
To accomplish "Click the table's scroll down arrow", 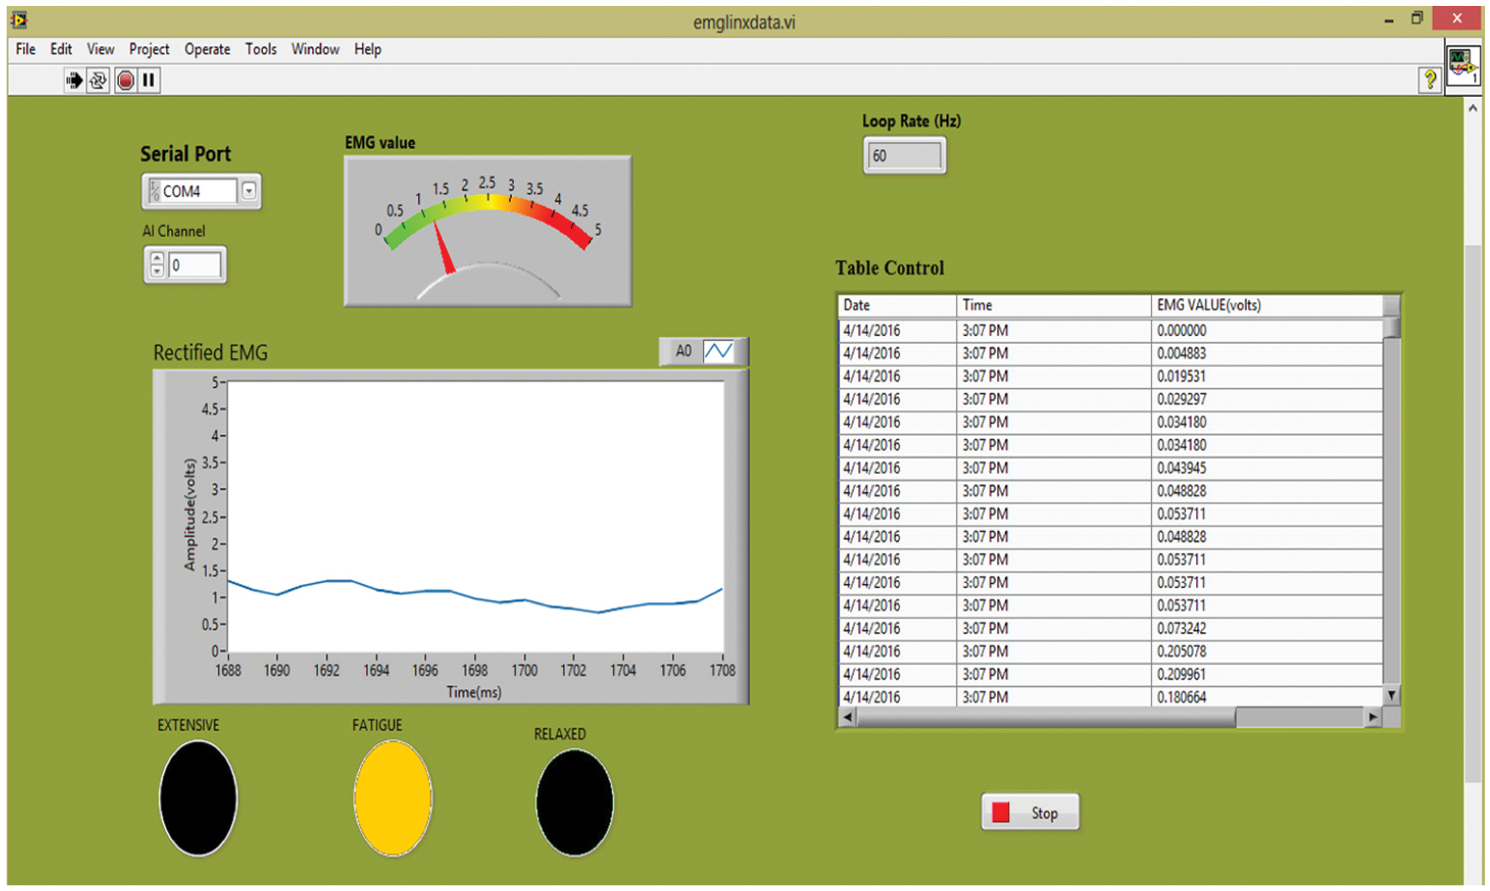I will [1391, 695].
